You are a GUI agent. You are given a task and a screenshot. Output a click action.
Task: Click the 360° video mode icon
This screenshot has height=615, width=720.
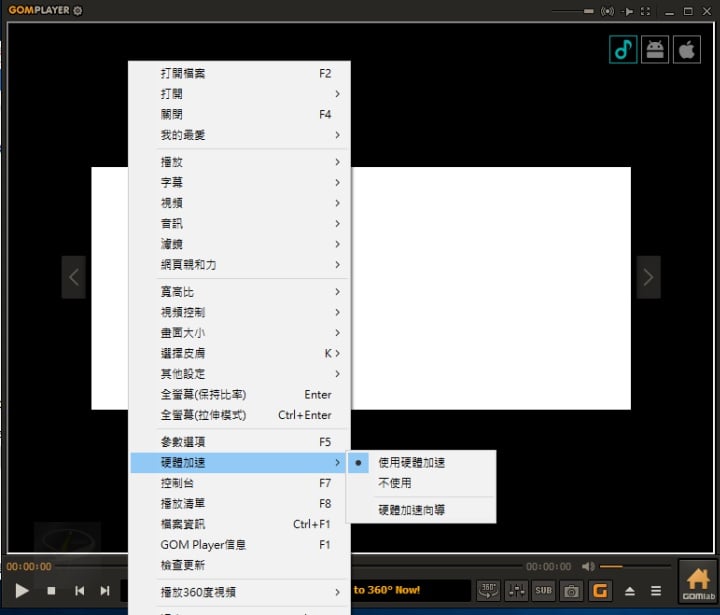pyautogui.click(x=487, y=590)
